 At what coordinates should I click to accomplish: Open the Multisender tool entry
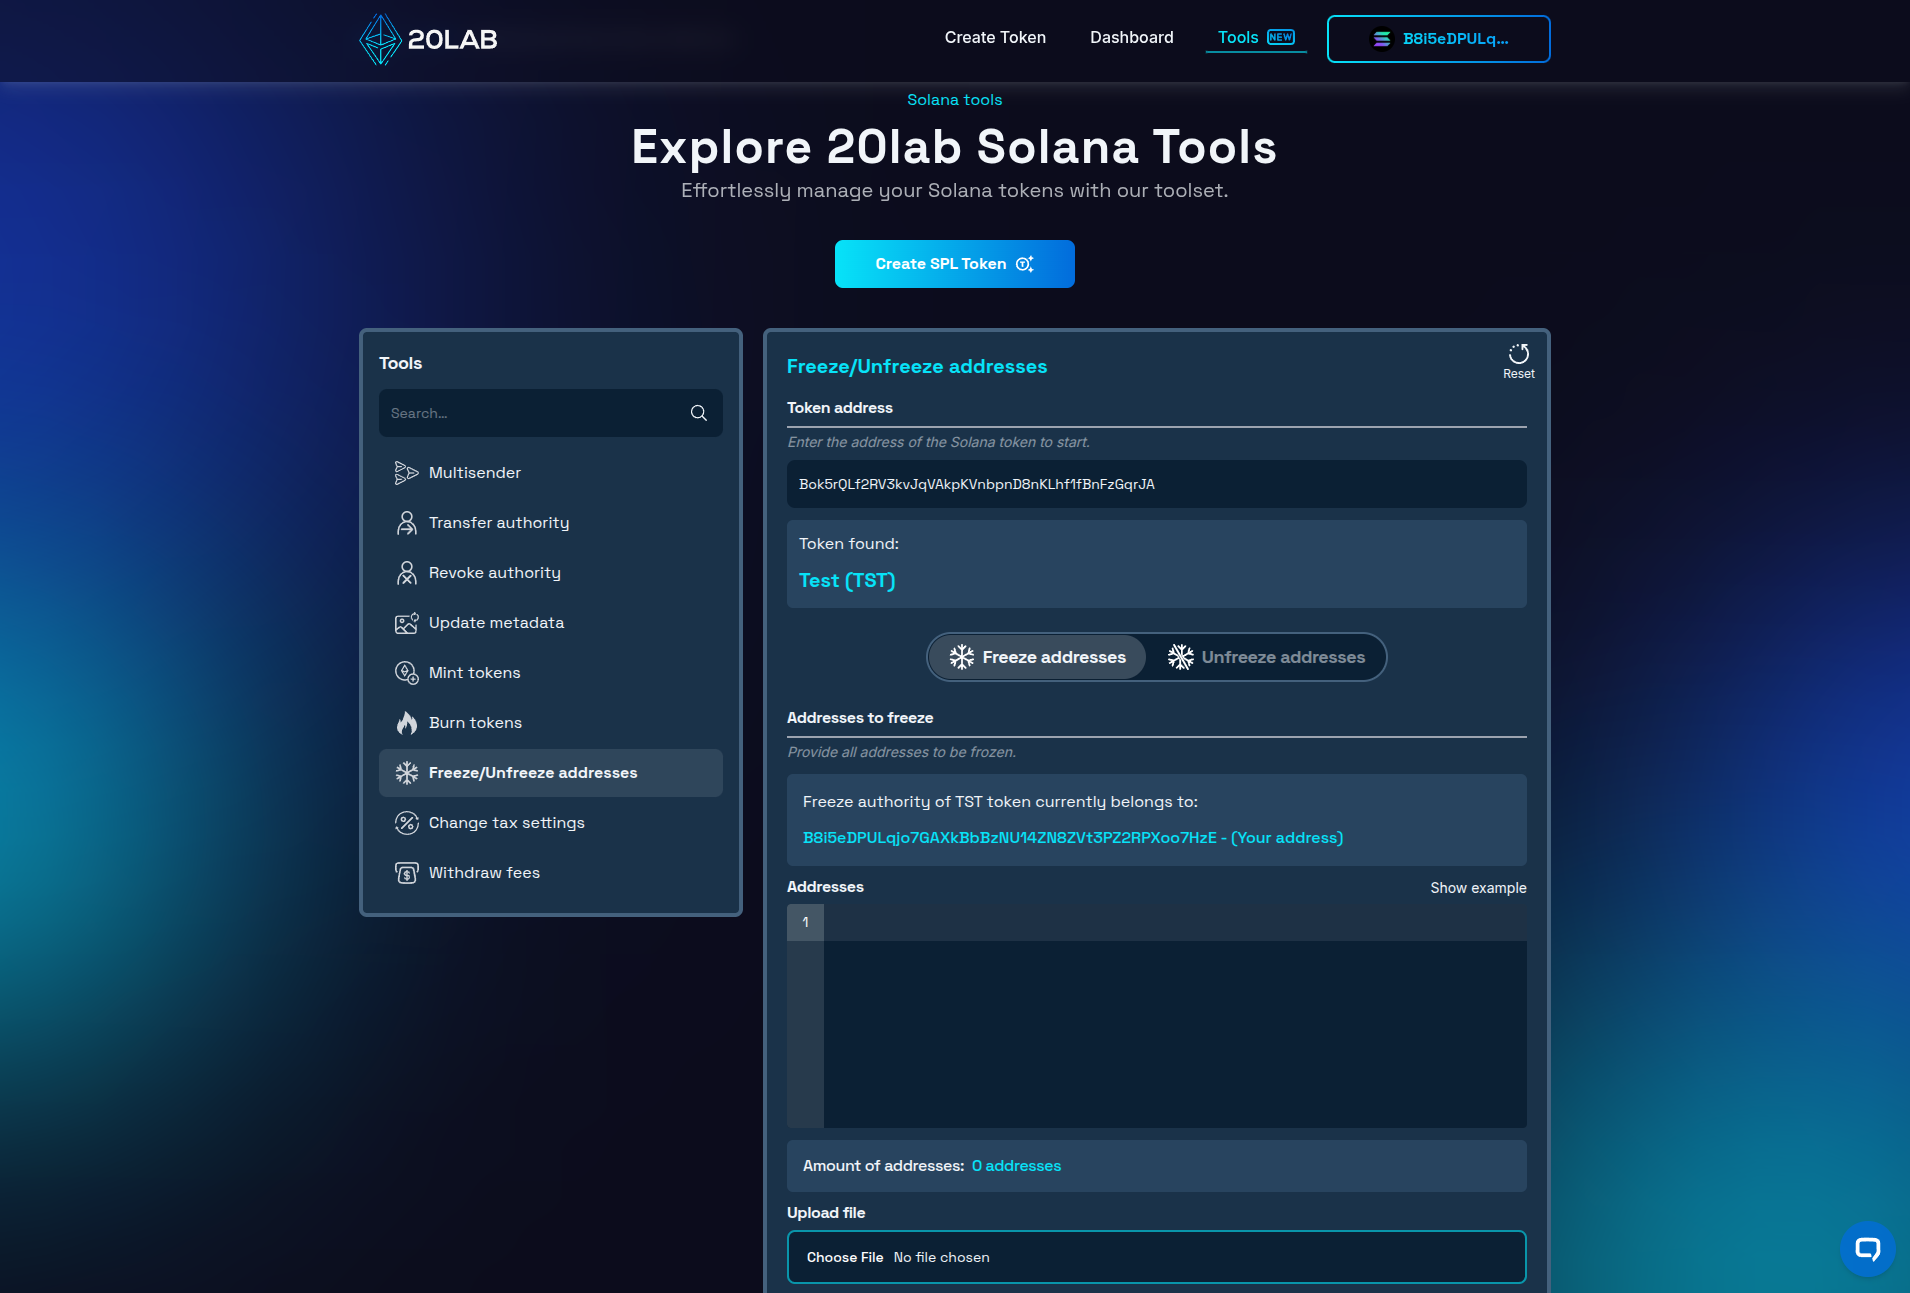[x=551, y=473]
